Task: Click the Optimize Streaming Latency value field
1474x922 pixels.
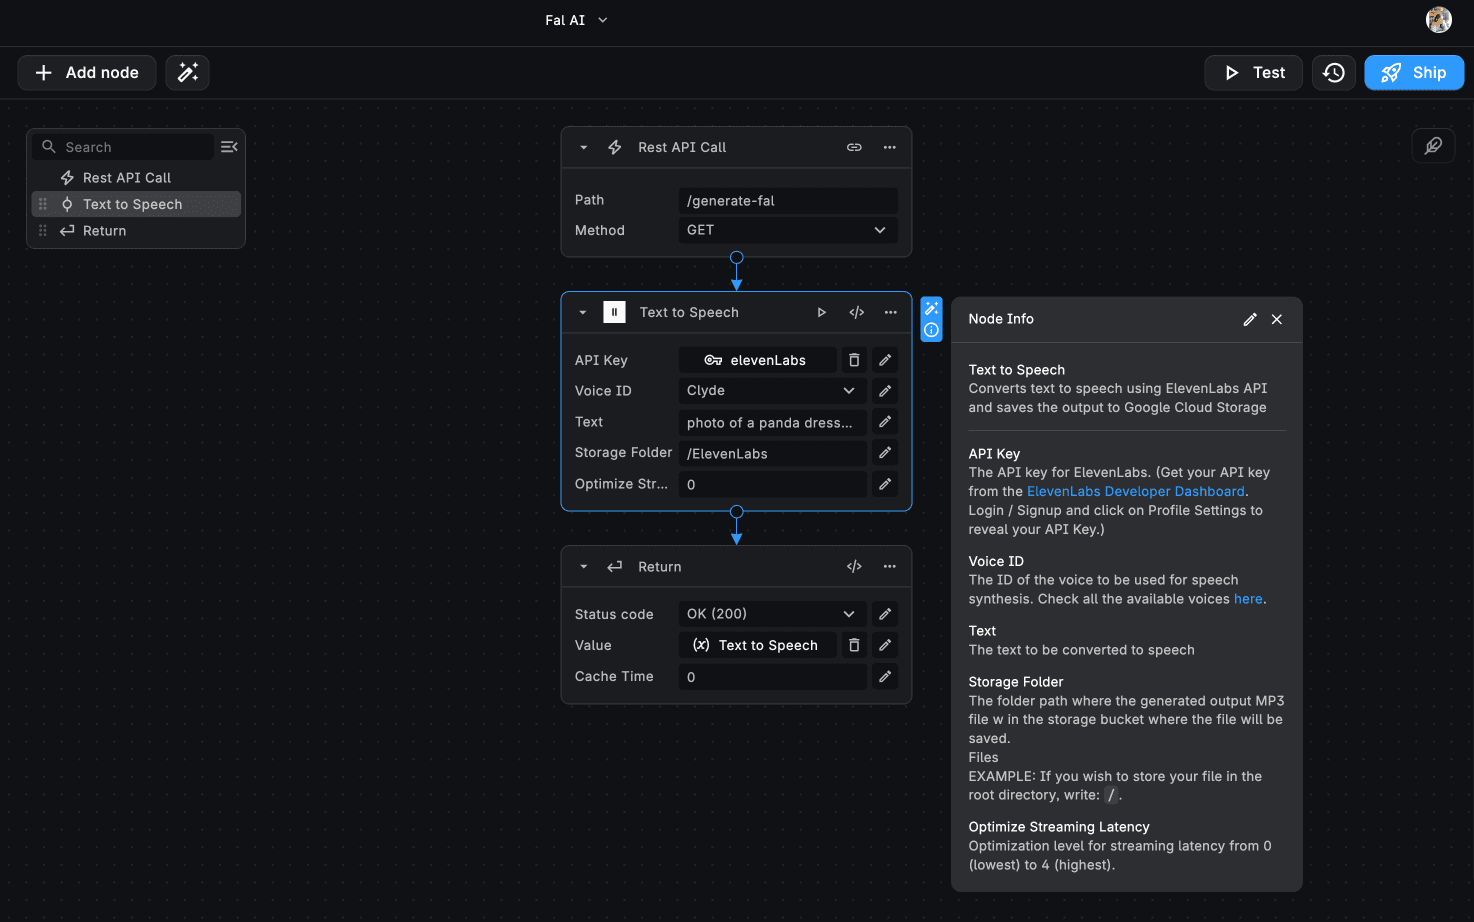Action: pyautogui.click(x=771, y=484)
